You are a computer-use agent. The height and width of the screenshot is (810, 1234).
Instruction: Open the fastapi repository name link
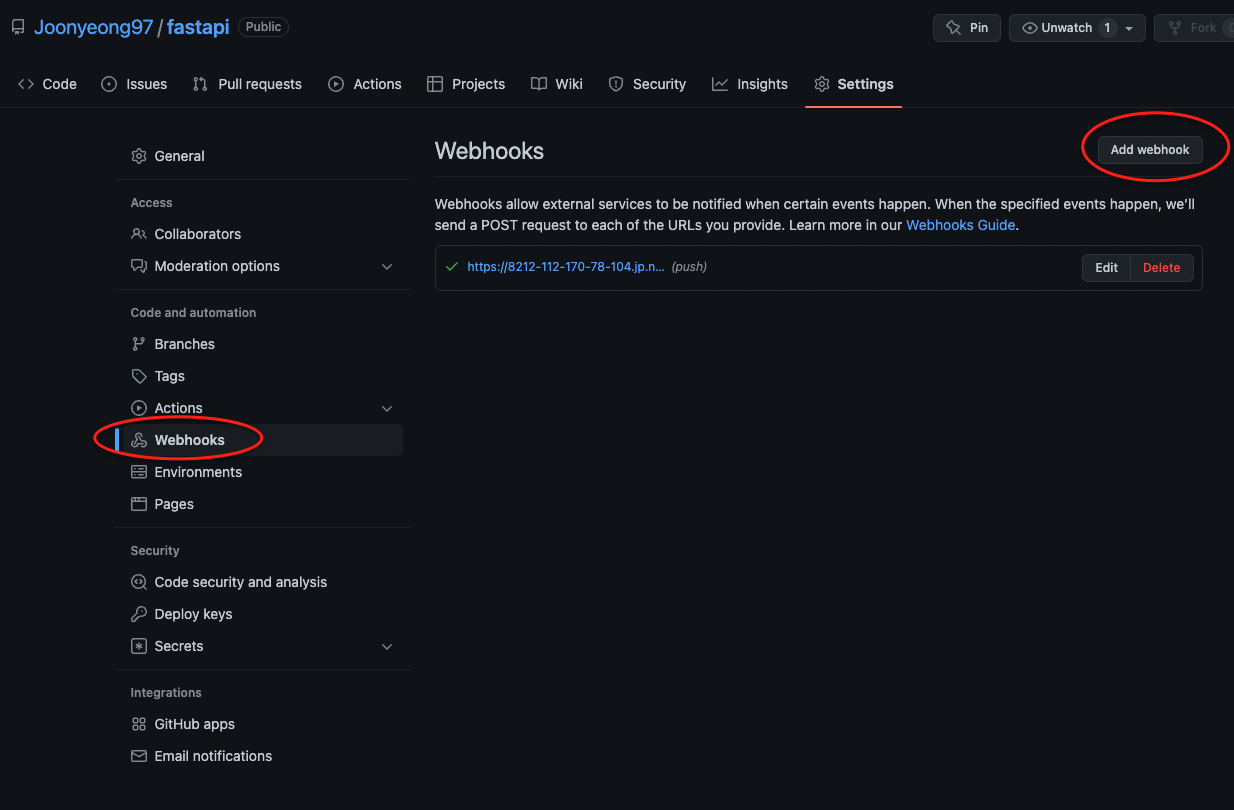pos(198,27)
